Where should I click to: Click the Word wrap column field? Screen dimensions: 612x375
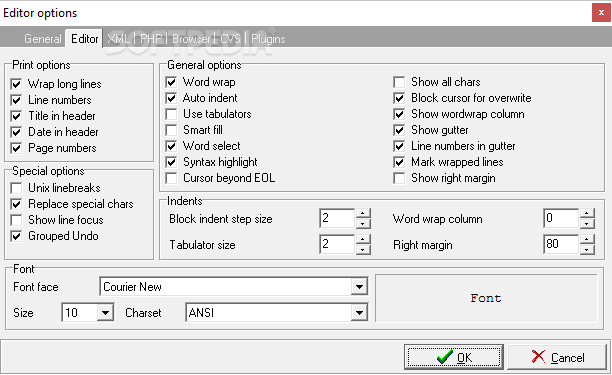click(561, 218)
